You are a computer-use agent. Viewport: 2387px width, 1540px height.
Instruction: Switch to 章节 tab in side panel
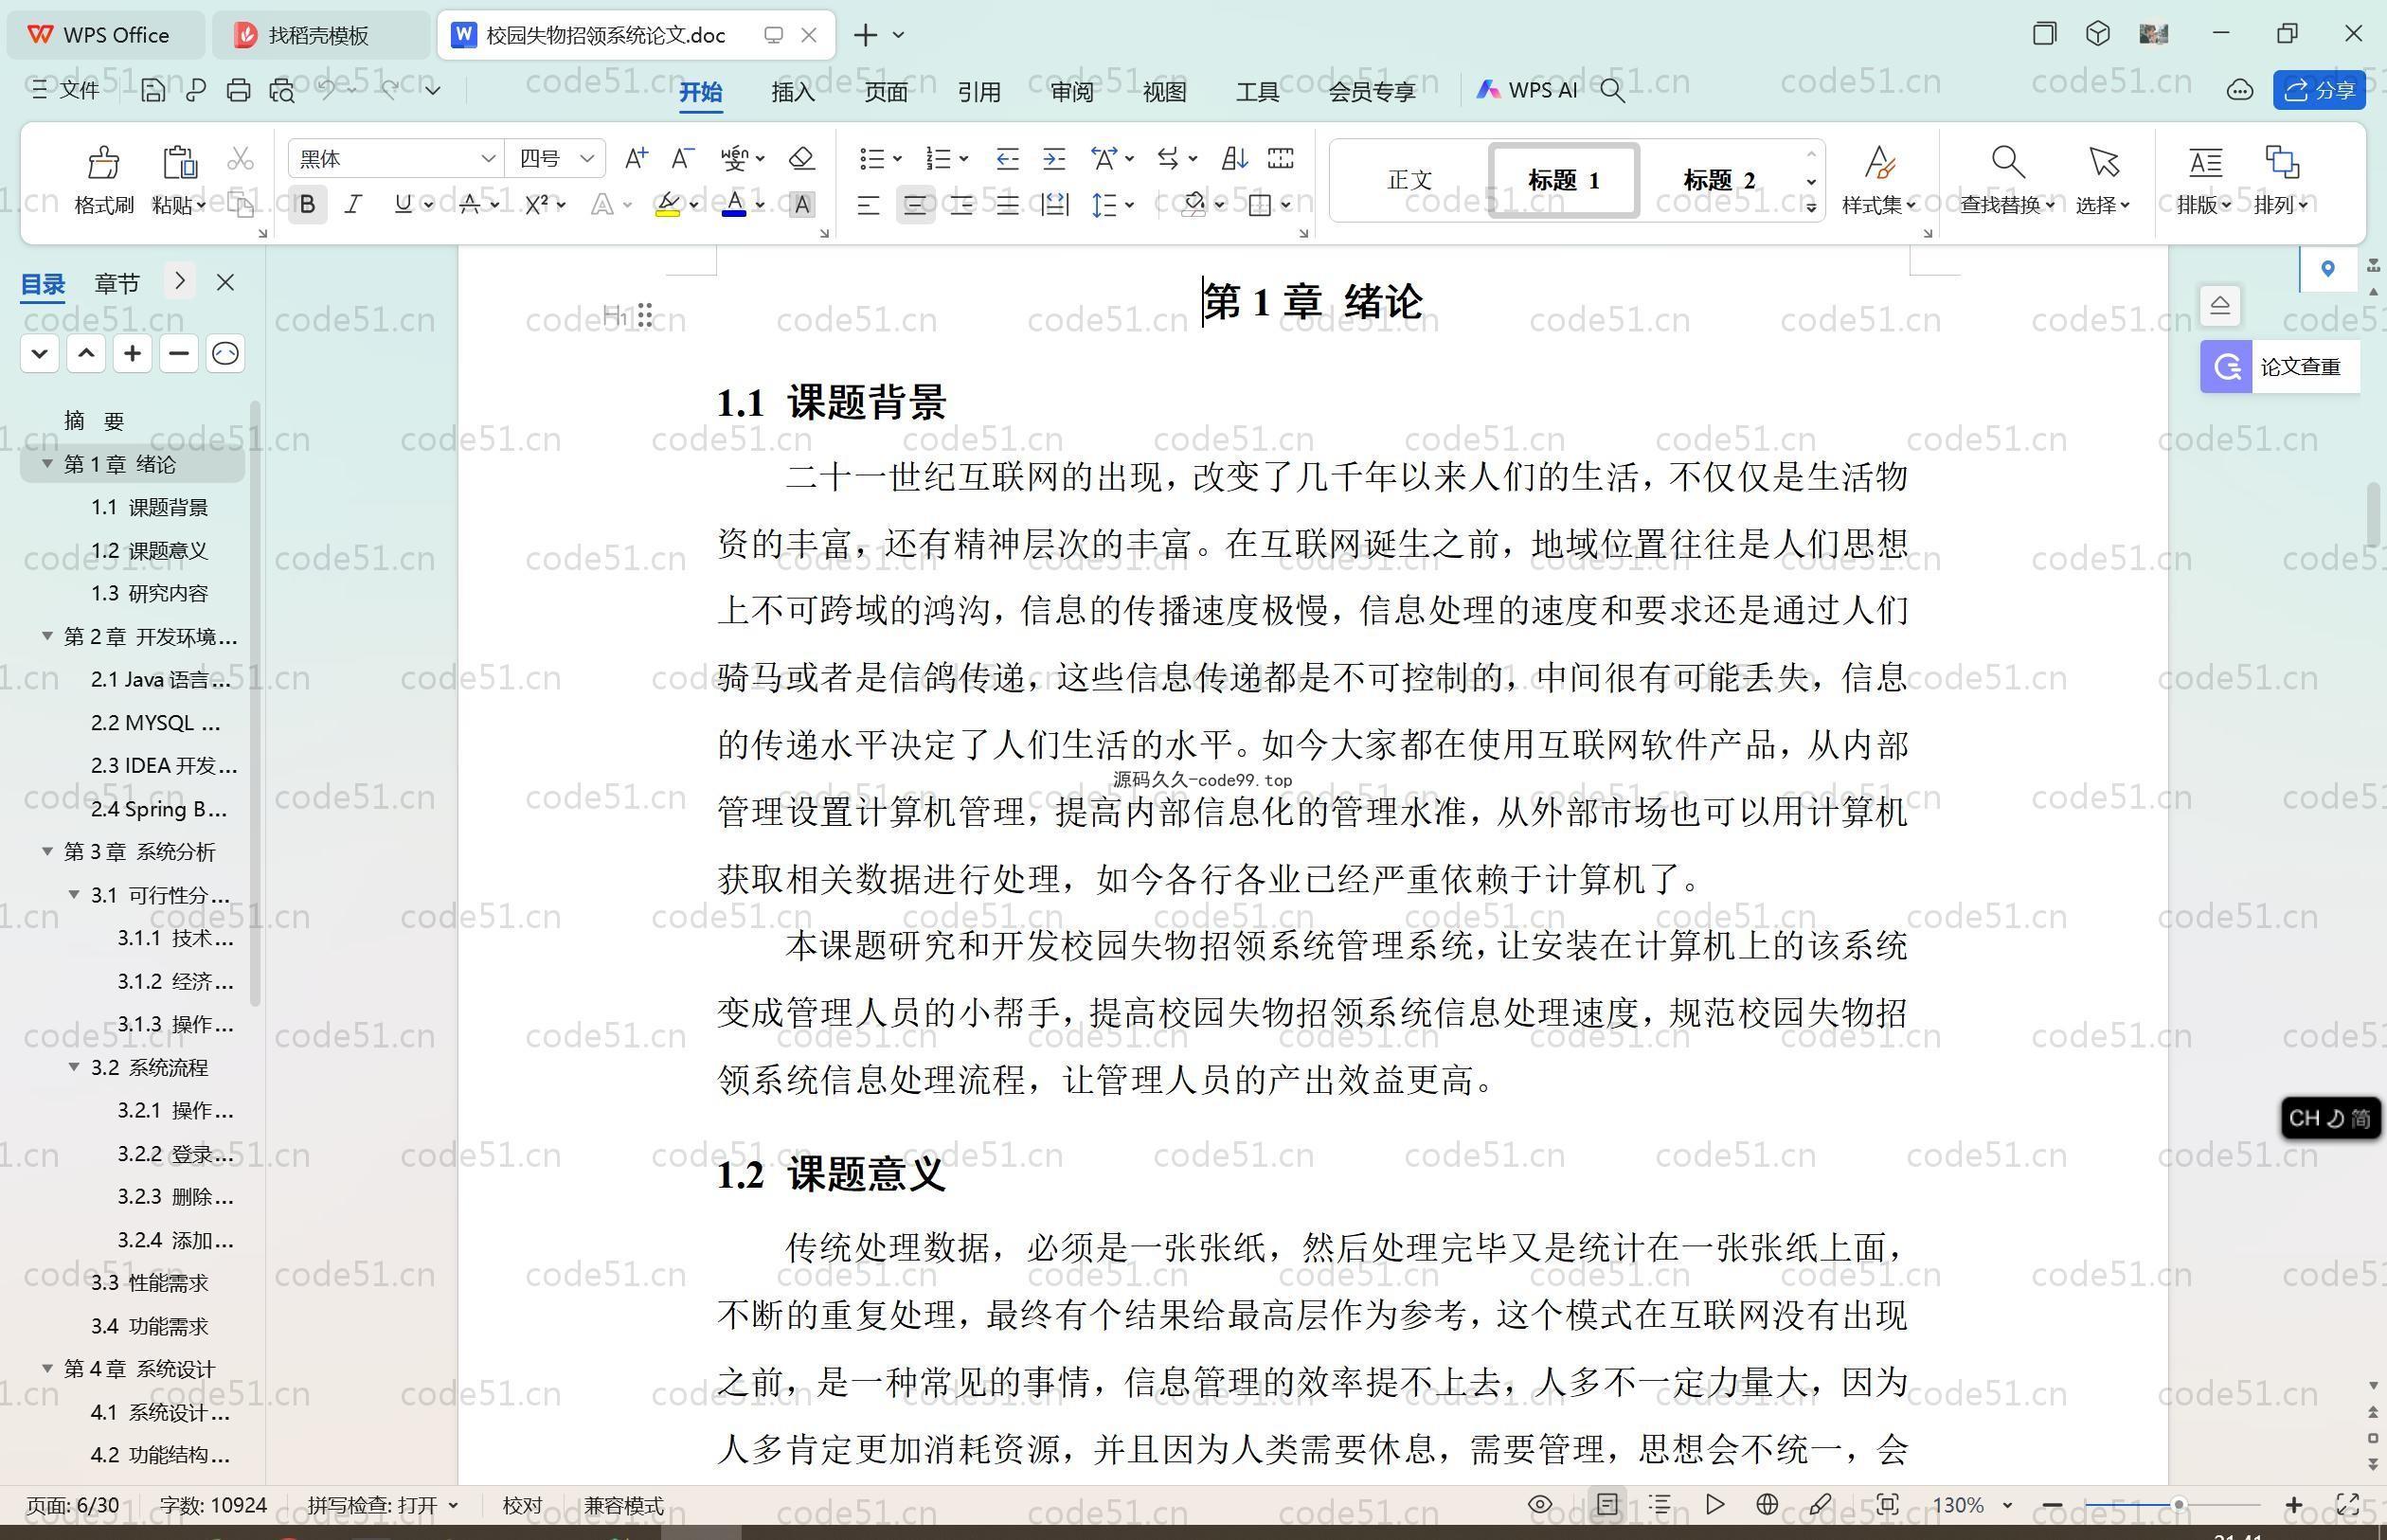coord(117,283)
